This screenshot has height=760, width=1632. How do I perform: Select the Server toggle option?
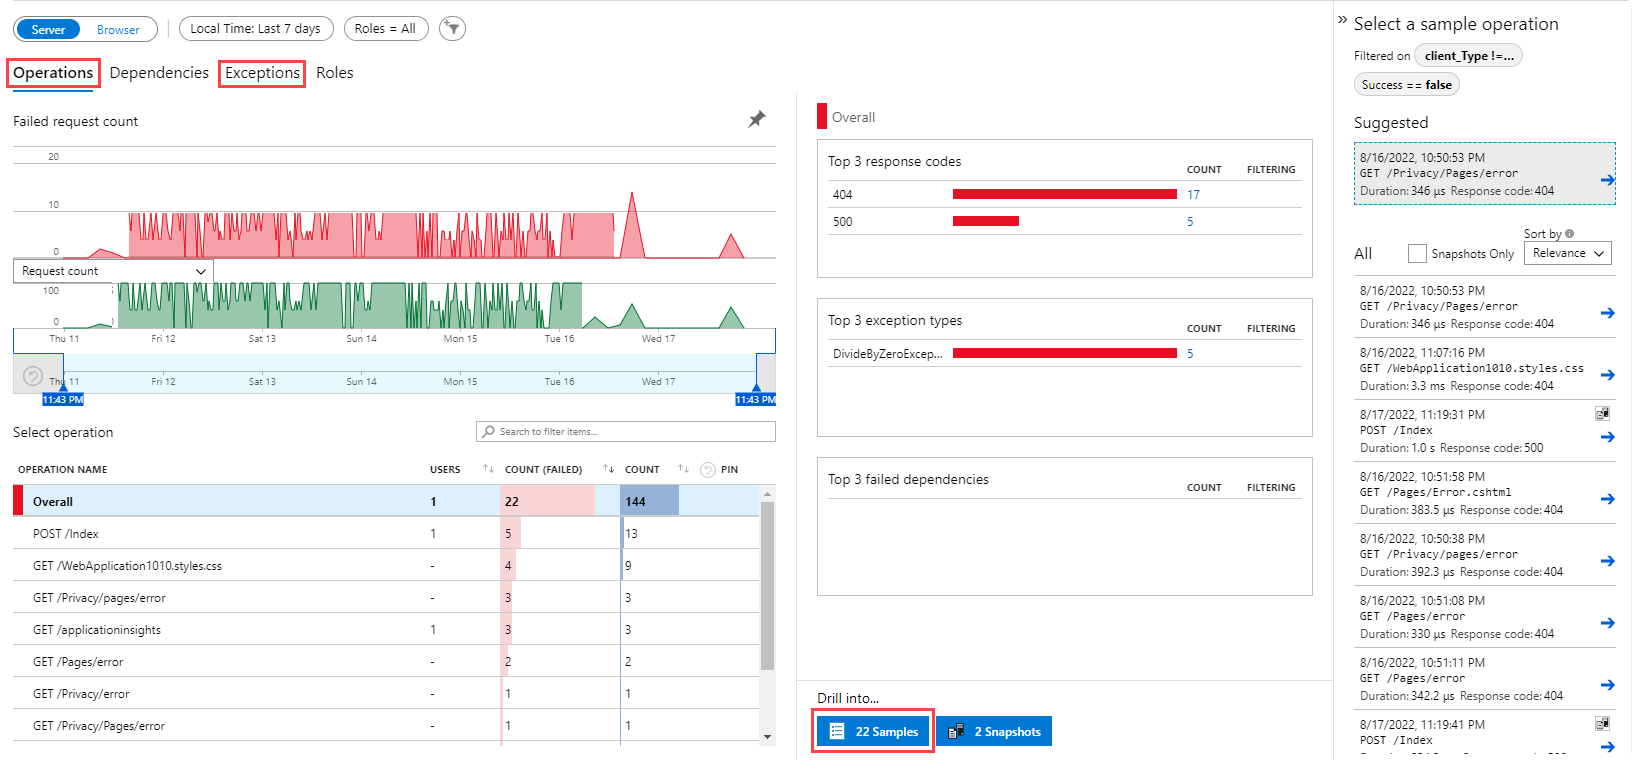48,30
